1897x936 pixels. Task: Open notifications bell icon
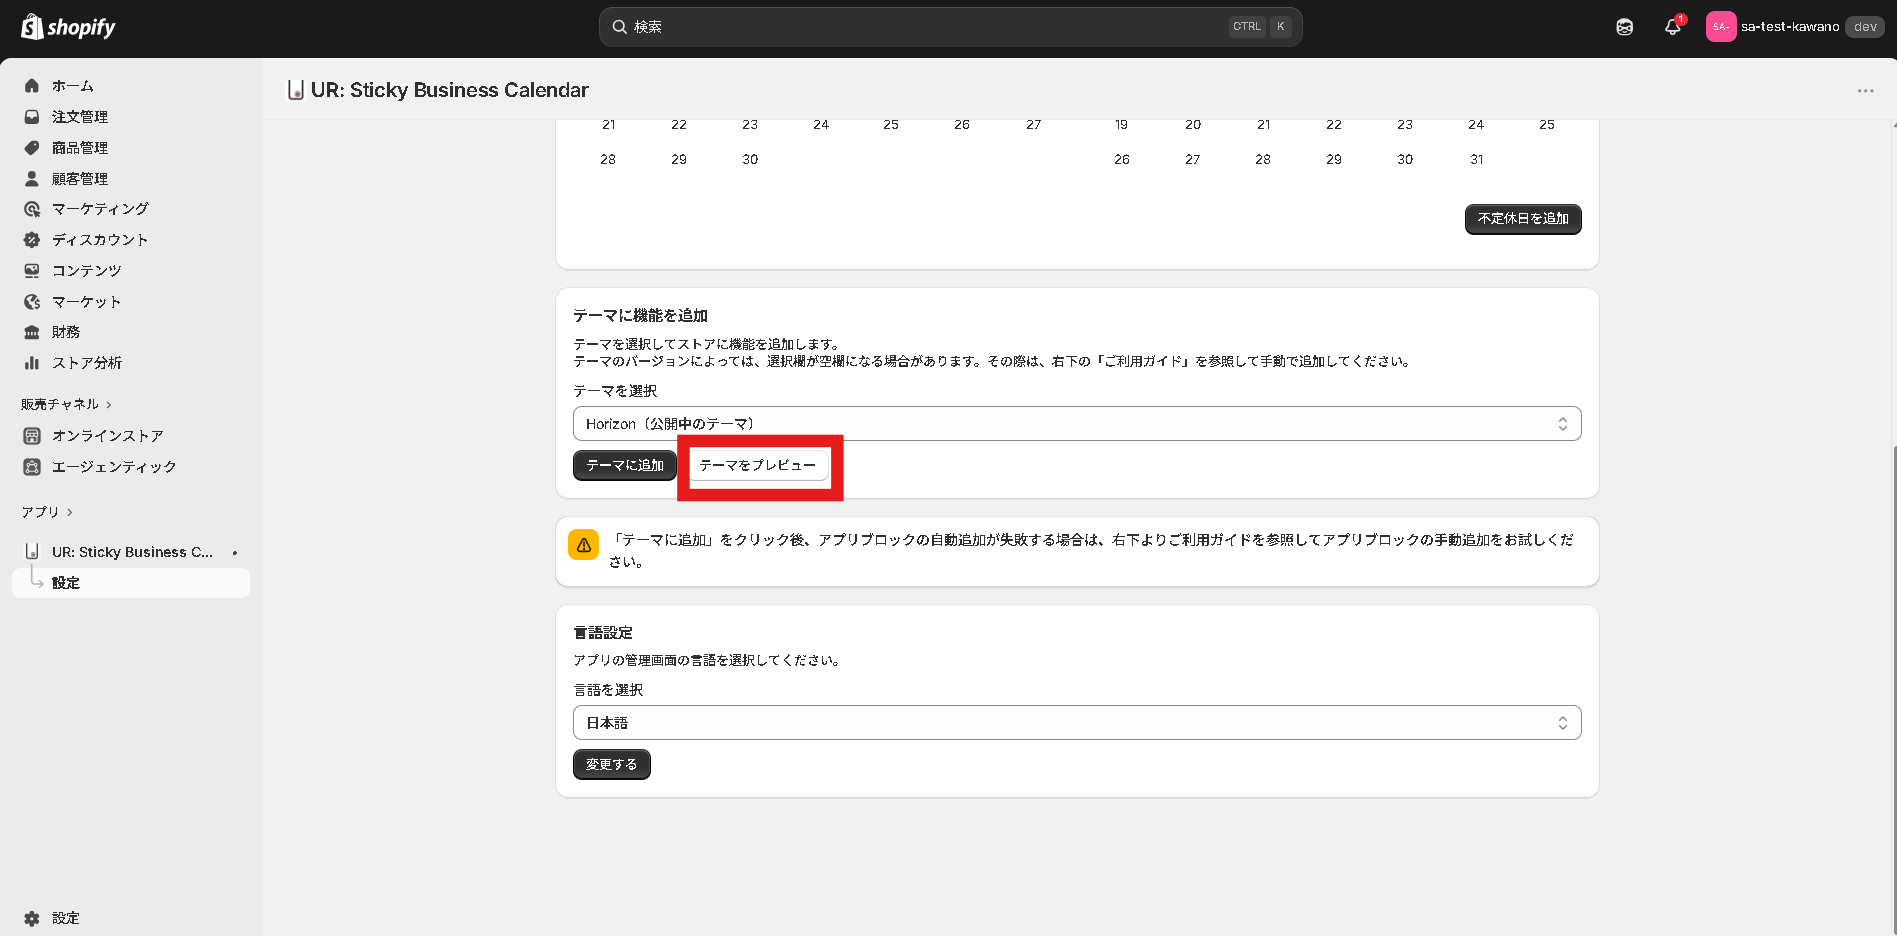(x=1673, y=27)
